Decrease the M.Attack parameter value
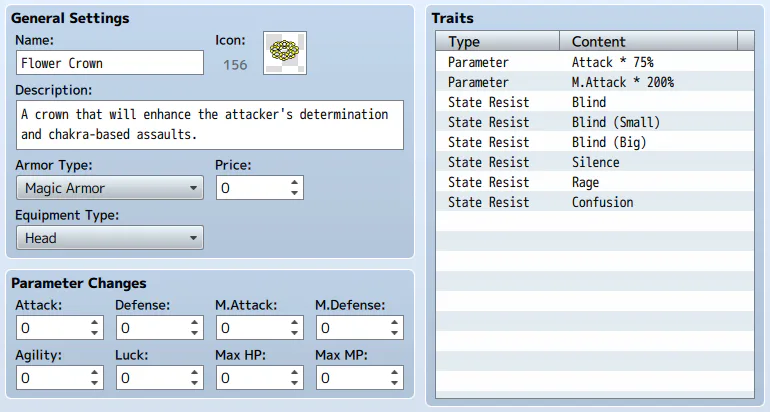770x412 pixels. [x=294, y=333]
